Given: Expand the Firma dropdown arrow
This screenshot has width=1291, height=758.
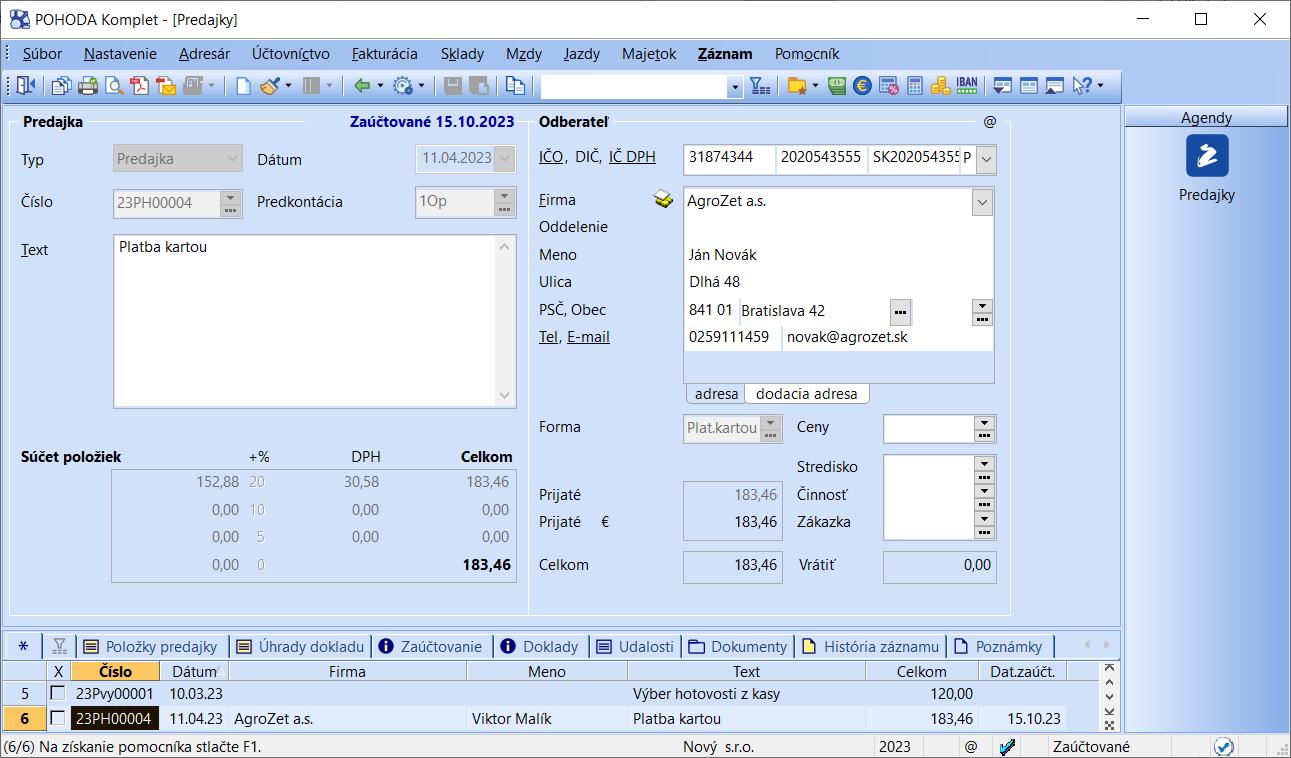Looking at the screenshot, I should (982, 202).
